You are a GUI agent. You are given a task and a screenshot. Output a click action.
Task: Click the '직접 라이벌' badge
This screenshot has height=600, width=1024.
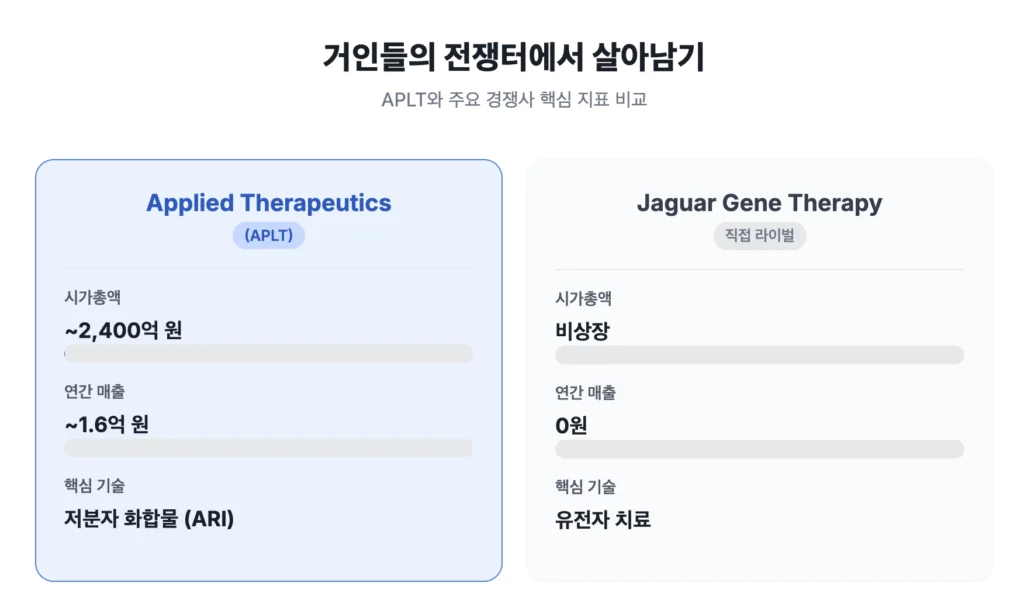(x=759, y=236)
